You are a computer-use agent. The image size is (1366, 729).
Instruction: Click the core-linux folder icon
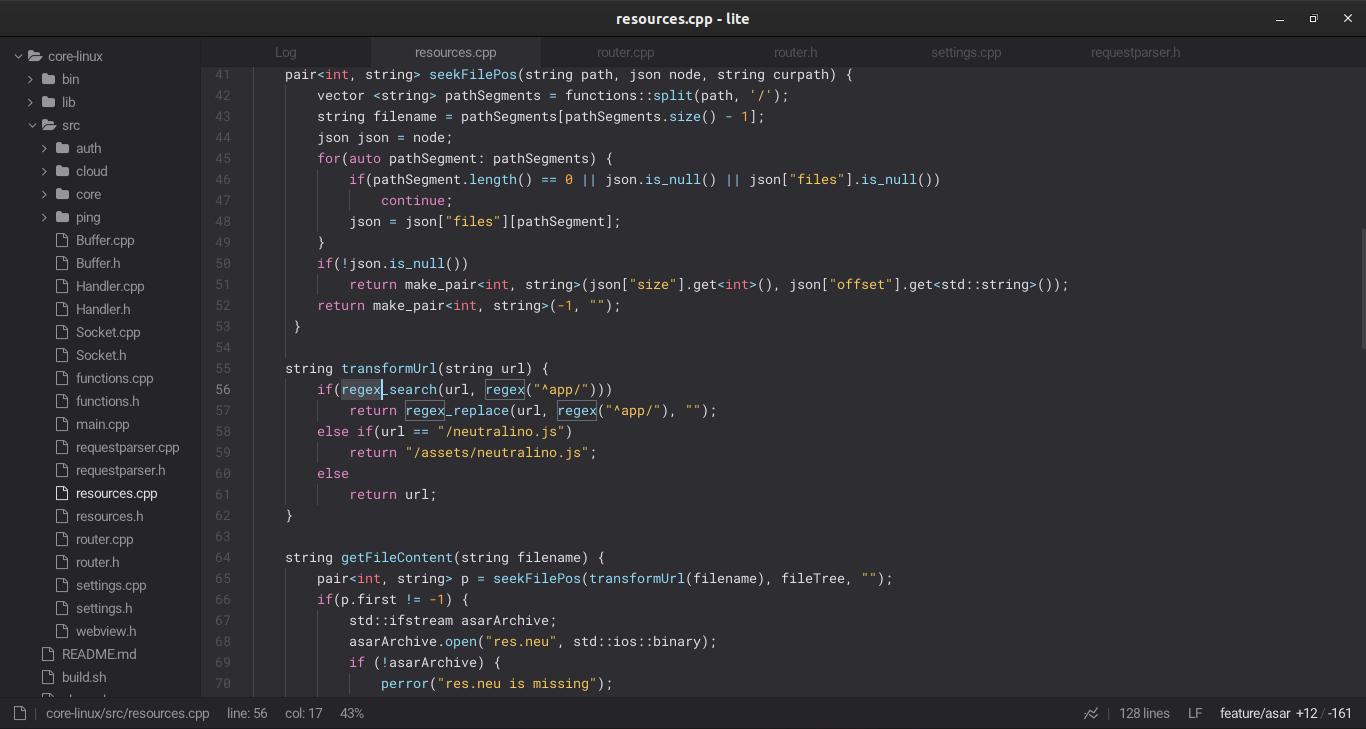(x=35, y=56)
